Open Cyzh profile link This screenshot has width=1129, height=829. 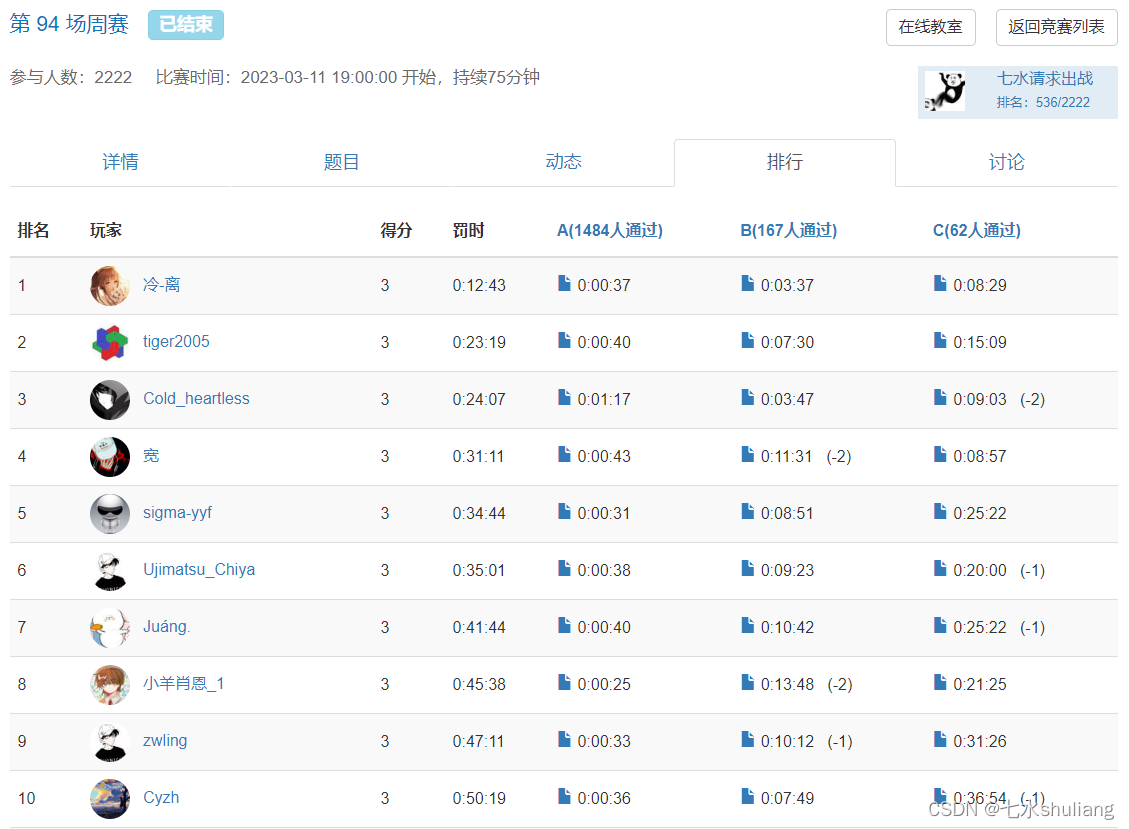tap(161, 797)
